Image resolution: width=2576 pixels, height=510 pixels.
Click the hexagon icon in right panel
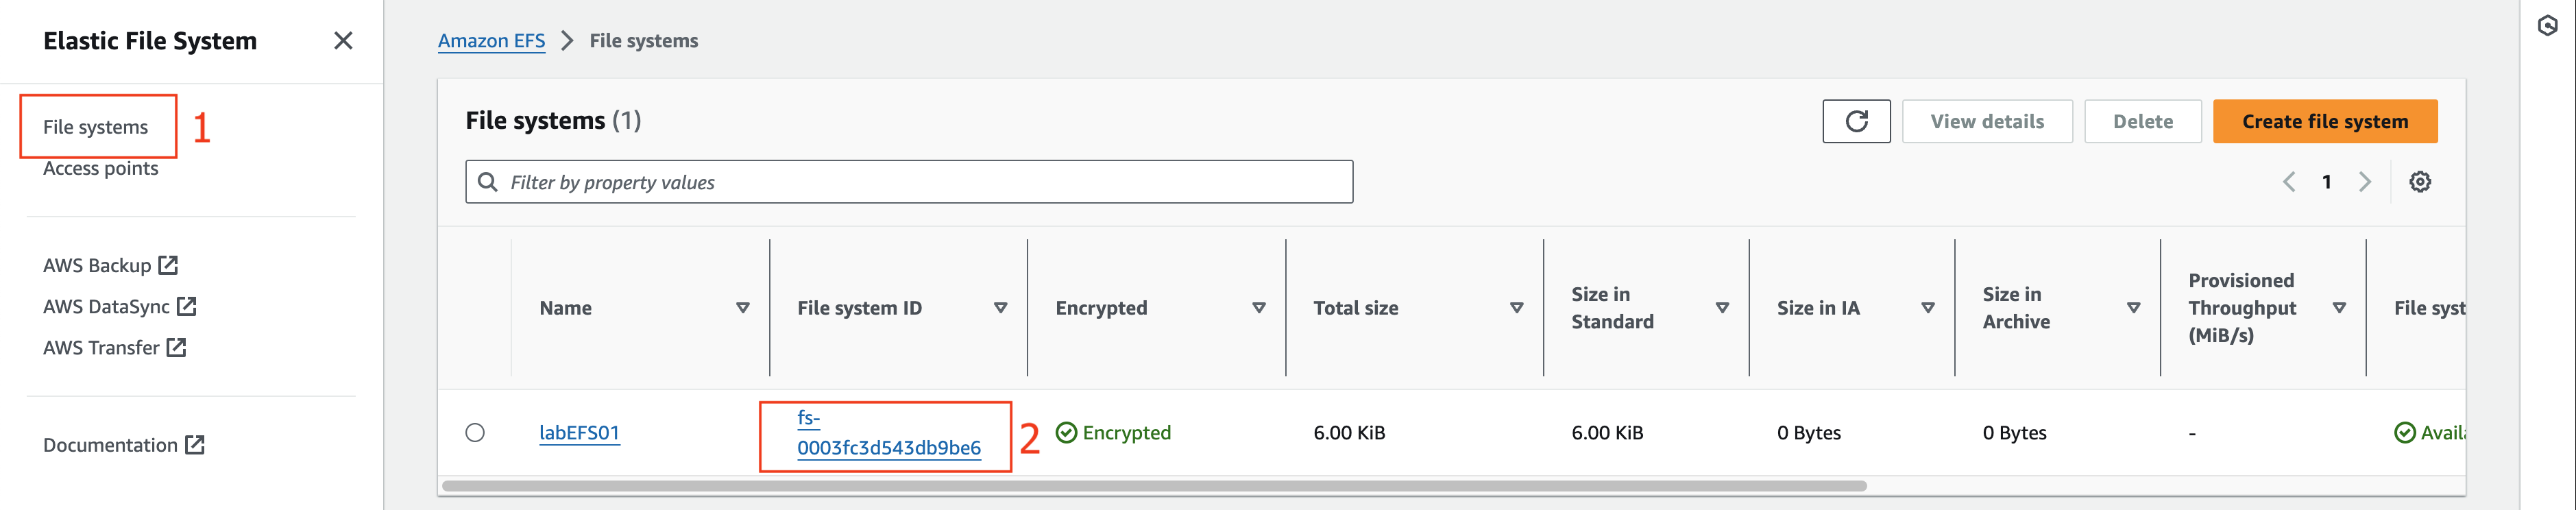(2547, 26)
